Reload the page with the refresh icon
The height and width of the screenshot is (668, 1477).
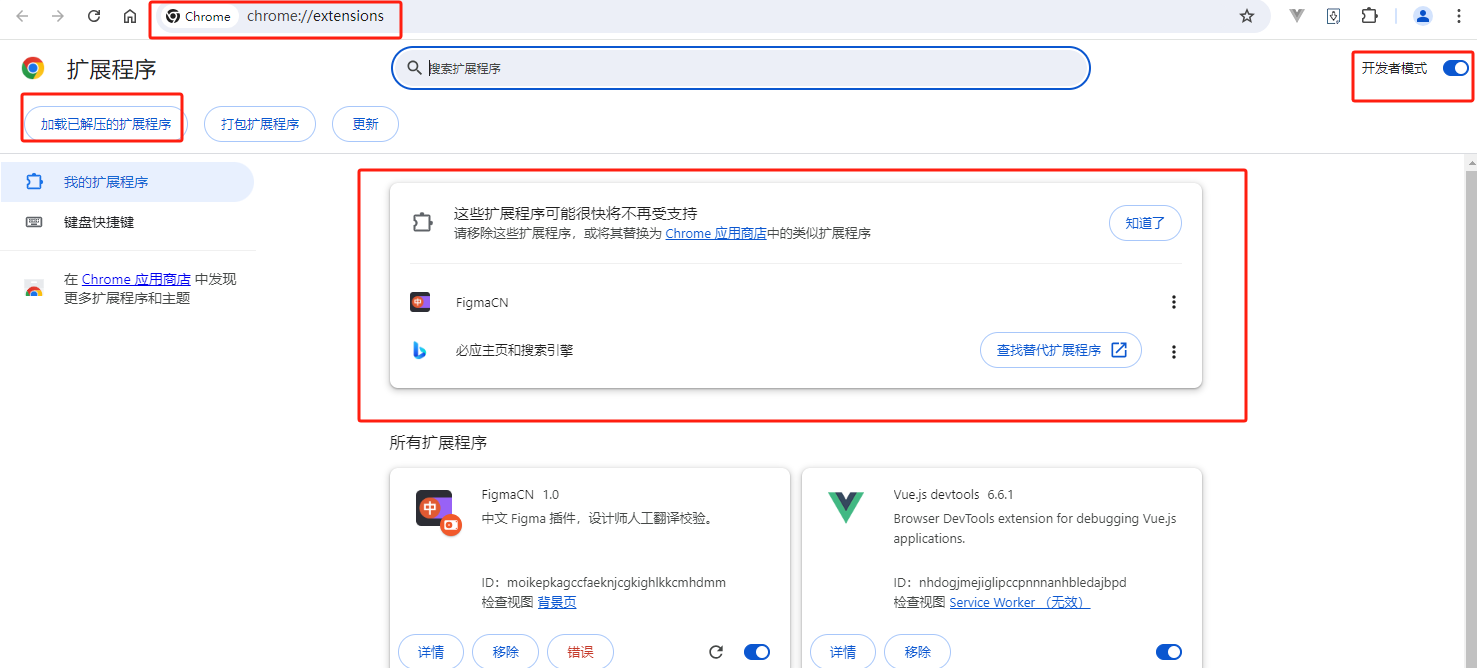[94, 16]
